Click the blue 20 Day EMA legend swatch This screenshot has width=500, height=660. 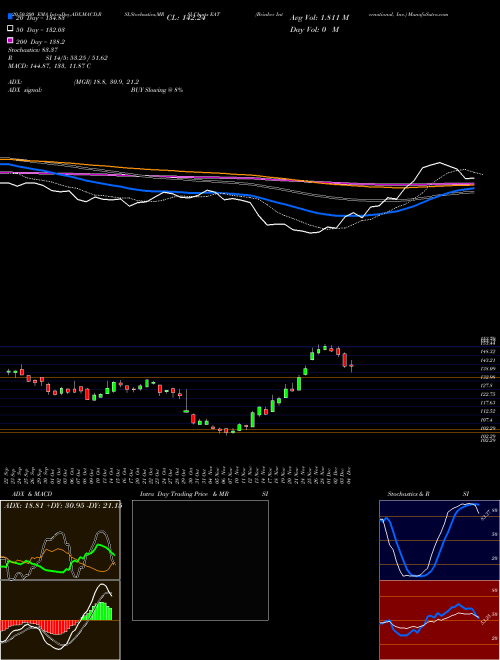tap(10, 17)
